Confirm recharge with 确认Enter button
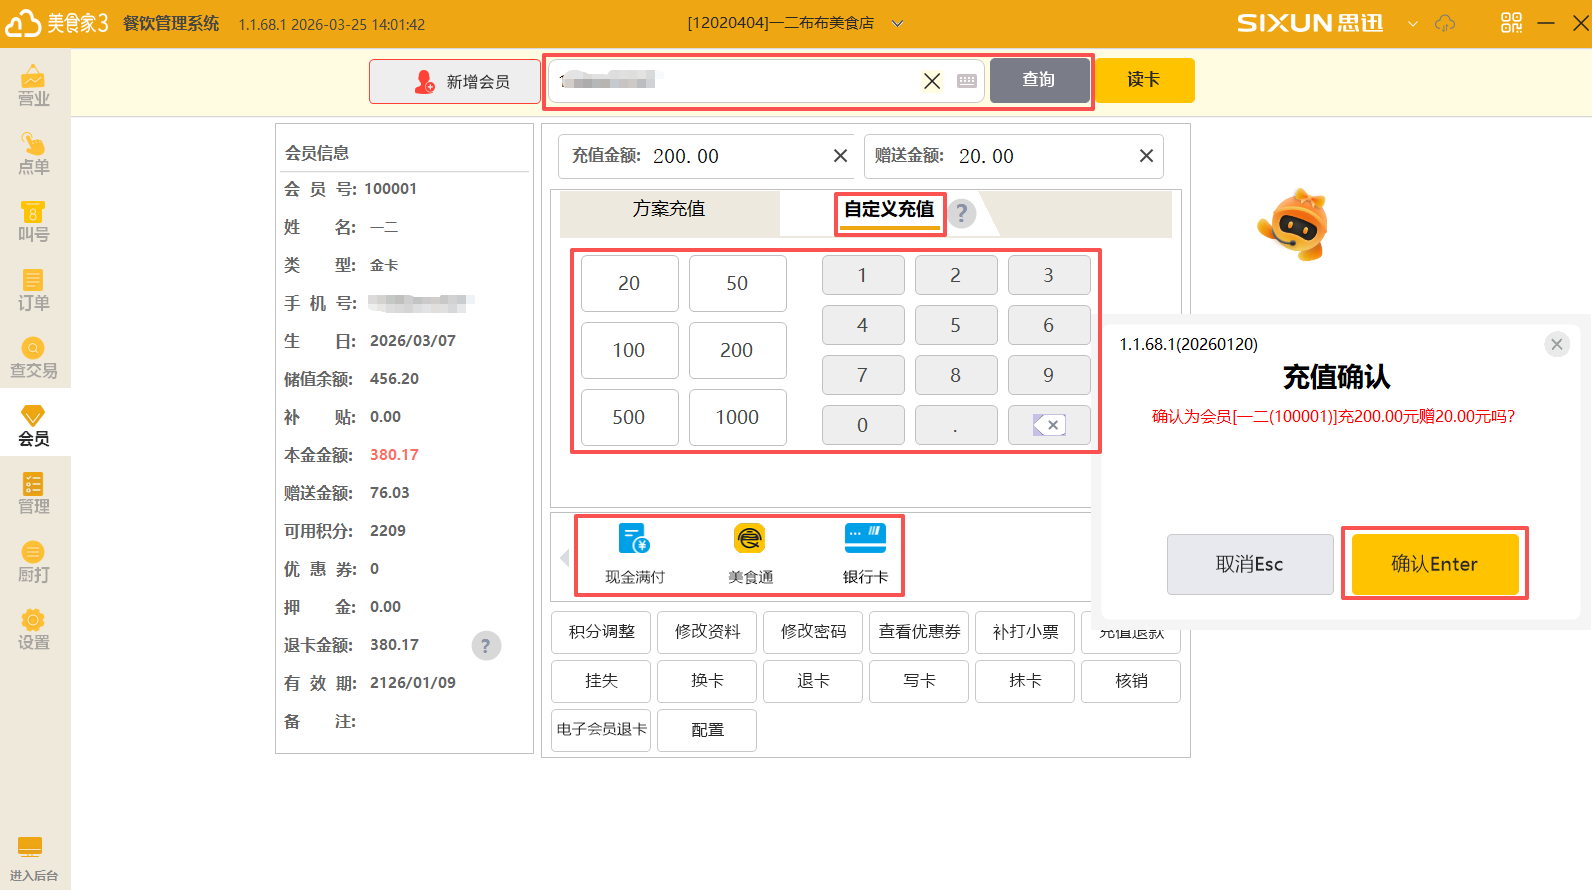 tap(1434, 564)
